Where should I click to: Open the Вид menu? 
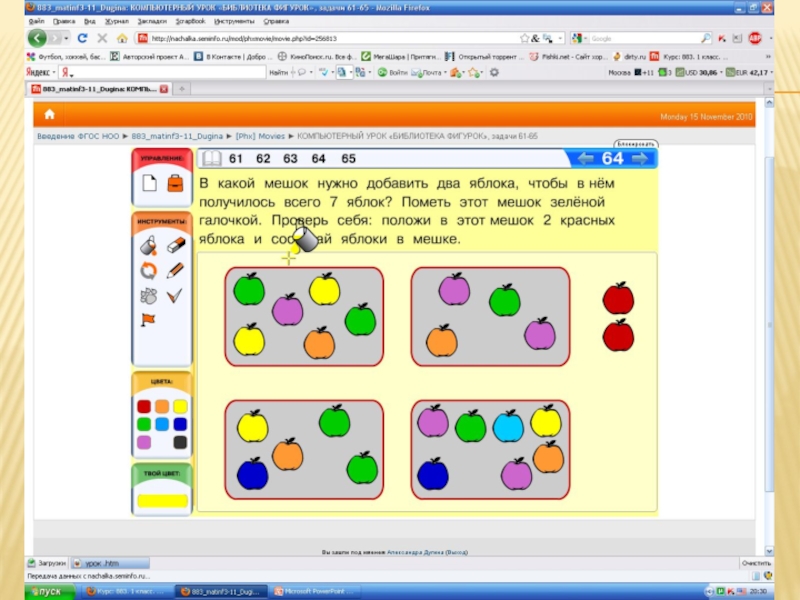pyautogui.click(x=90, y=21)
